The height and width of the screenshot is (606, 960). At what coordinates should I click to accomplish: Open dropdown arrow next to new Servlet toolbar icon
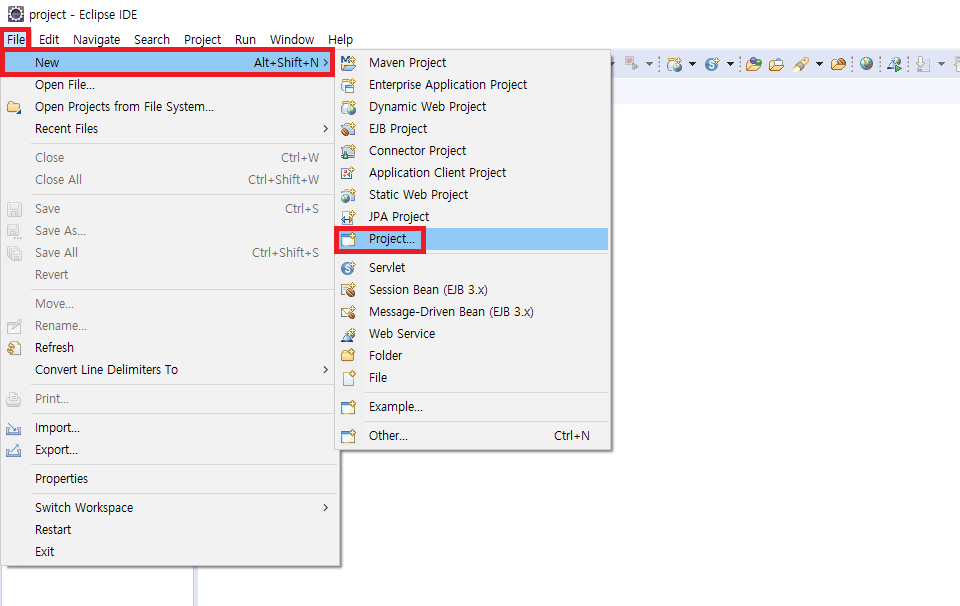(730, 64)
